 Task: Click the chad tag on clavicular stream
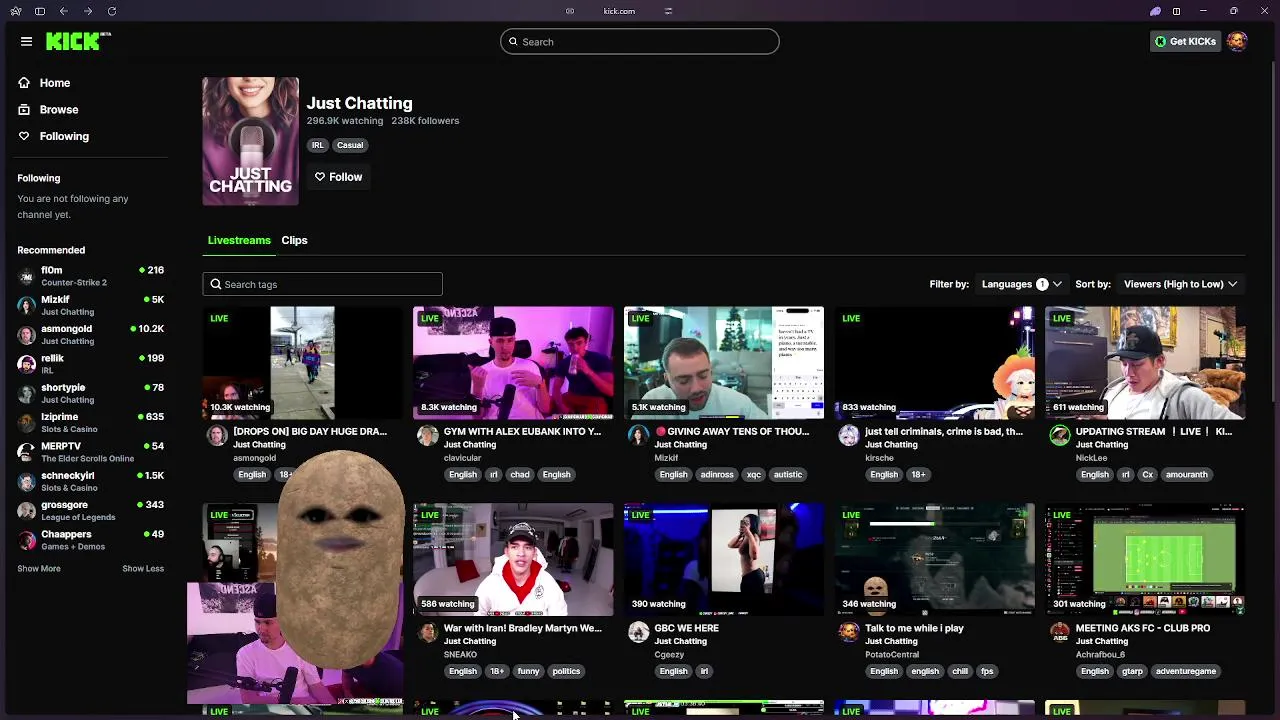pos(520,475)
